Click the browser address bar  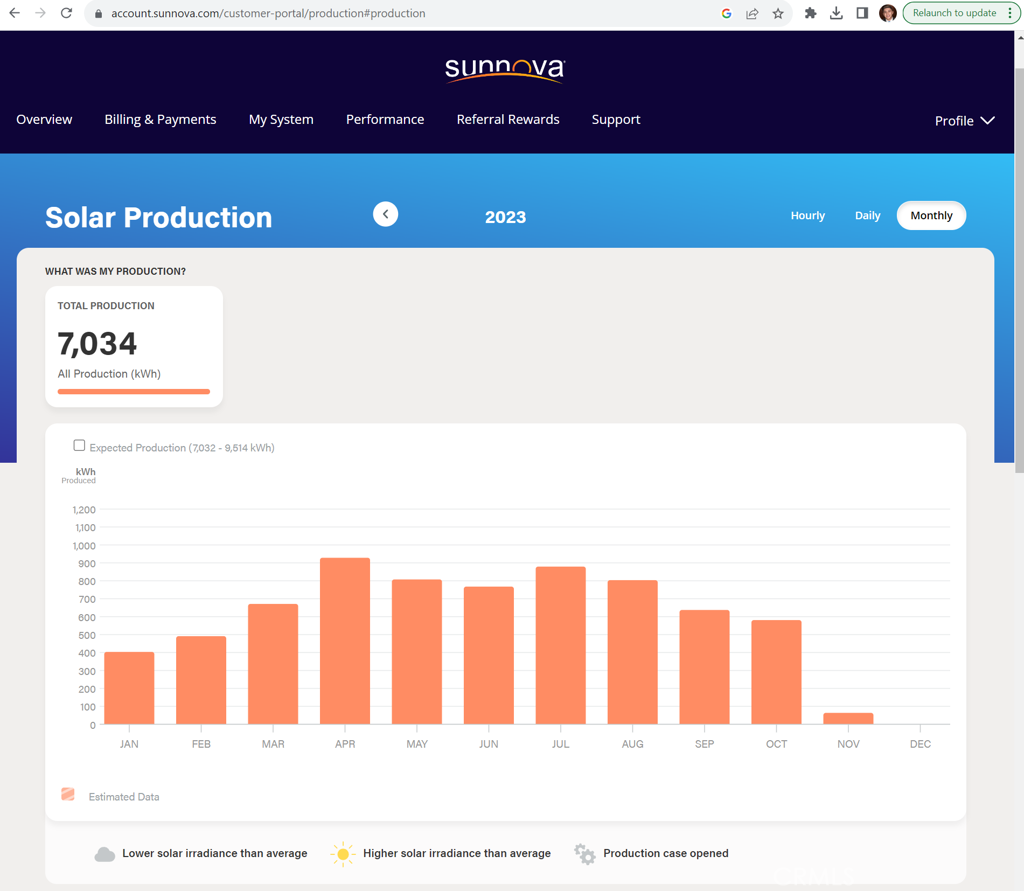pos(400,13)
